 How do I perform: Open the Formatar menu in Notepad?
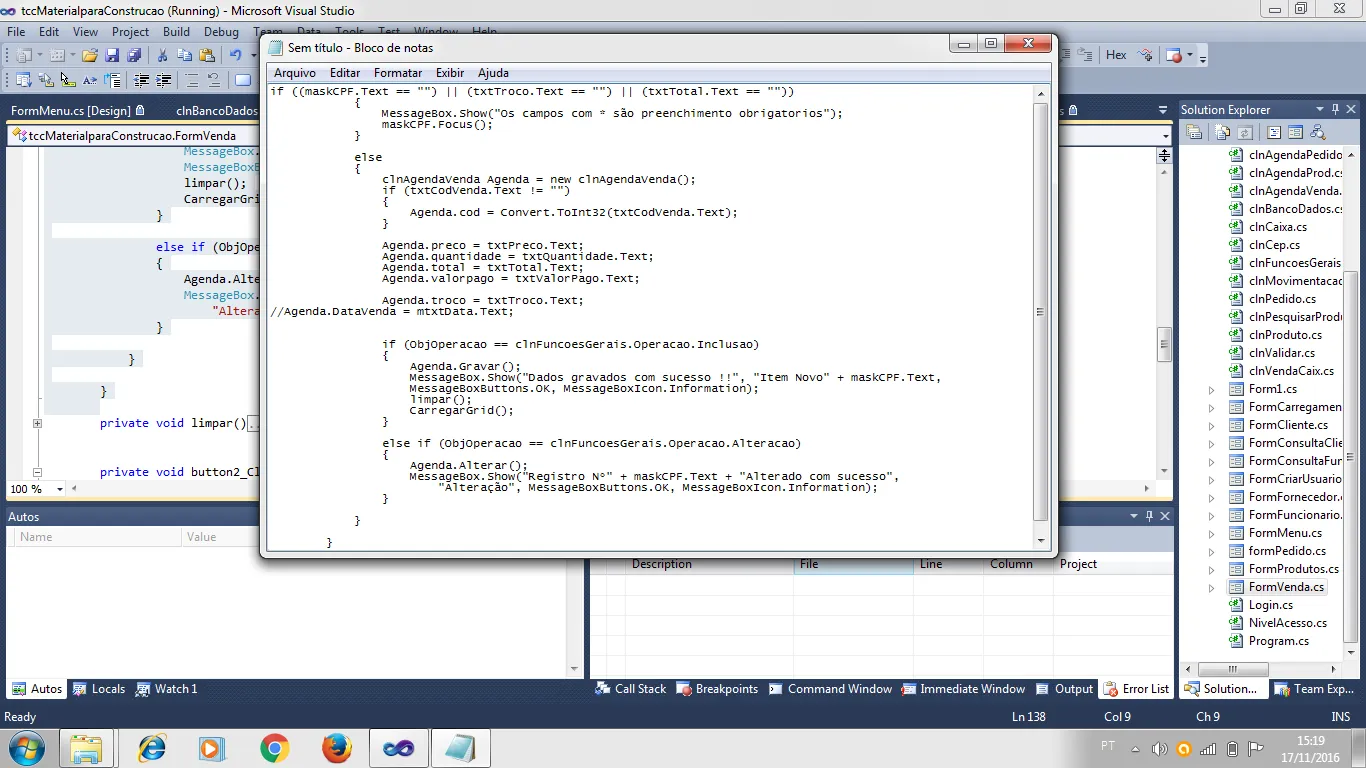pyautogui.click(x=398, y=73)
